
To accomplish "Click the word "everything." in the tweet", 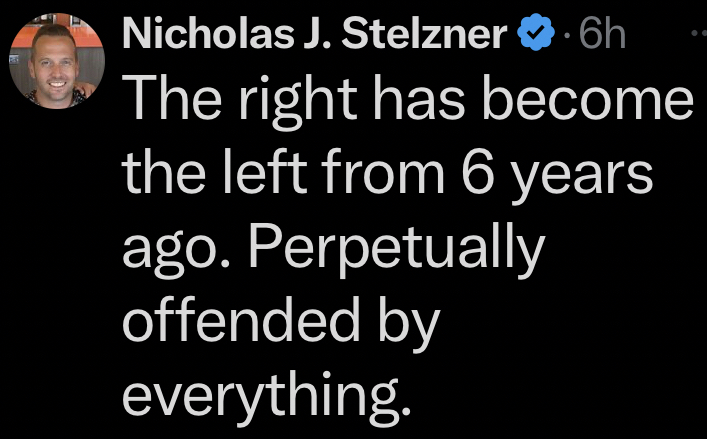I will point(266,397).
